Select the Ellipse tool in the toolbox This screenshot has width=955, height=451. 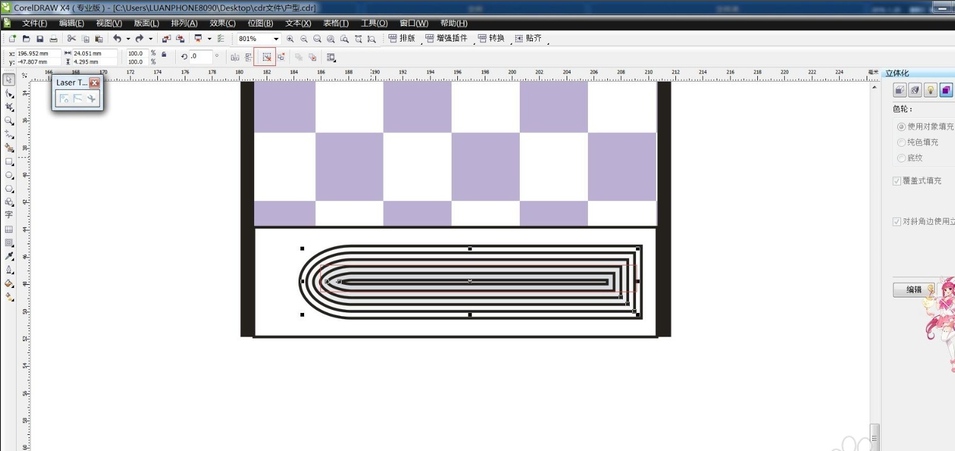coord(9,175)
